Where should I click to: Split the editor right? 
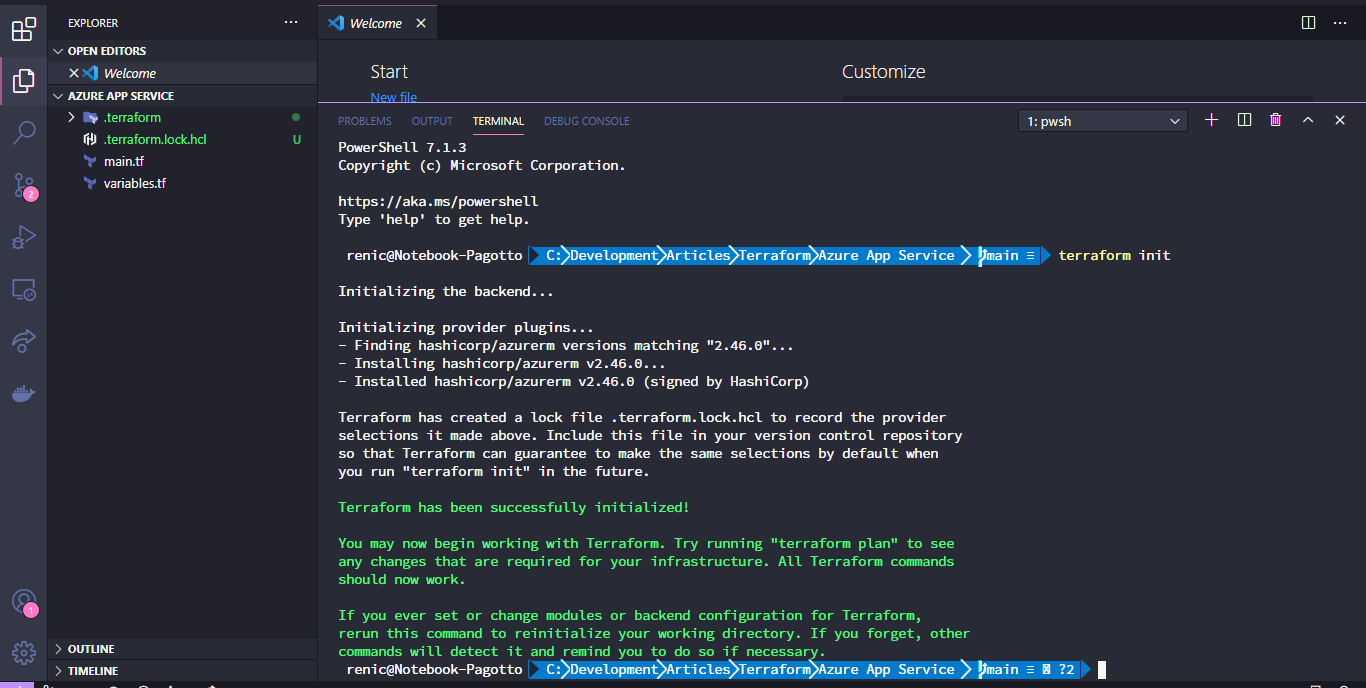pyautogui.click(x=1309, y=22)
